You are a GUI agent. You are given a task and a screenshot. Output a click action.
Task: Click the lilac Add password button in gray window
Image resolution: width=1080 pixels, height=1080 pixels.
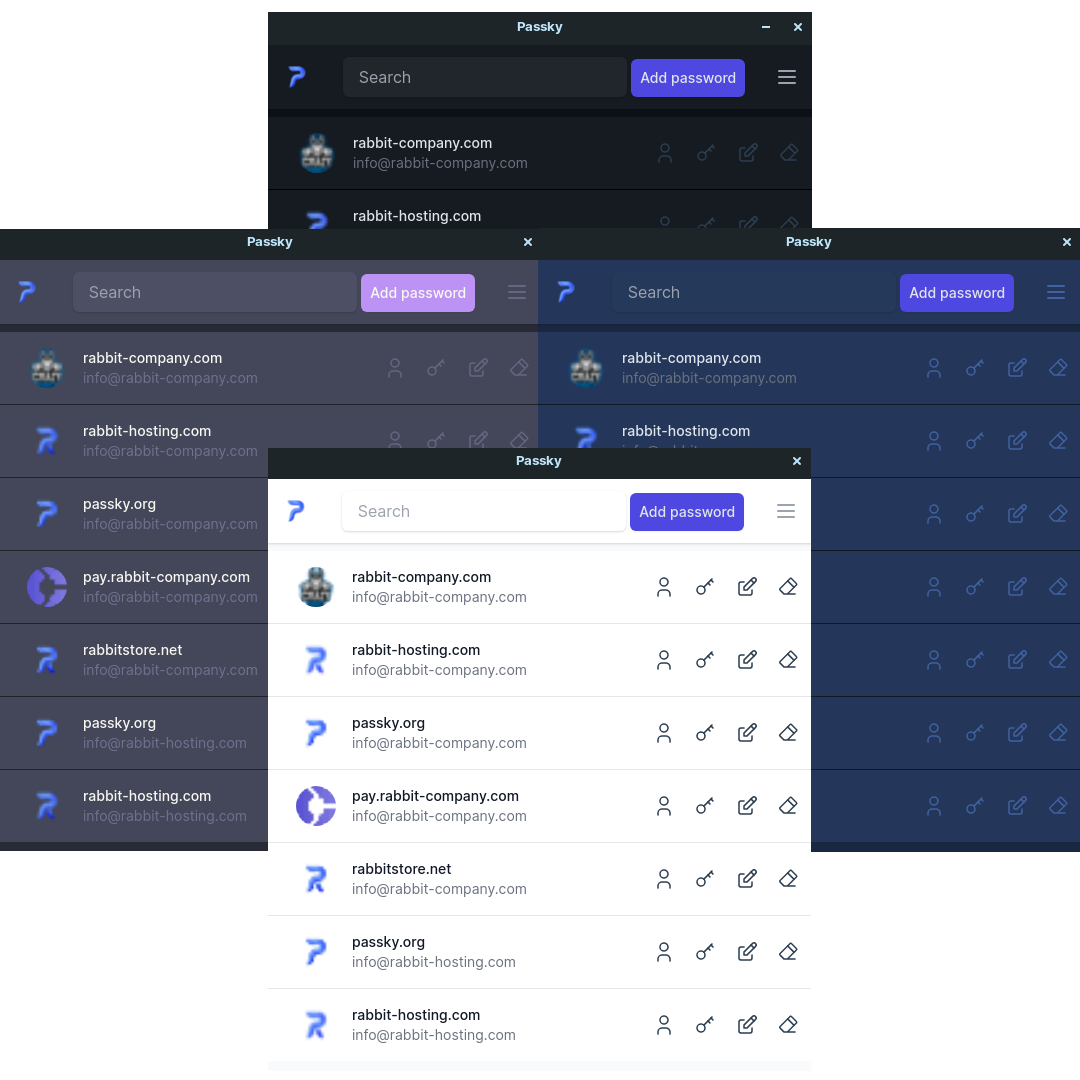click(418, 293)
